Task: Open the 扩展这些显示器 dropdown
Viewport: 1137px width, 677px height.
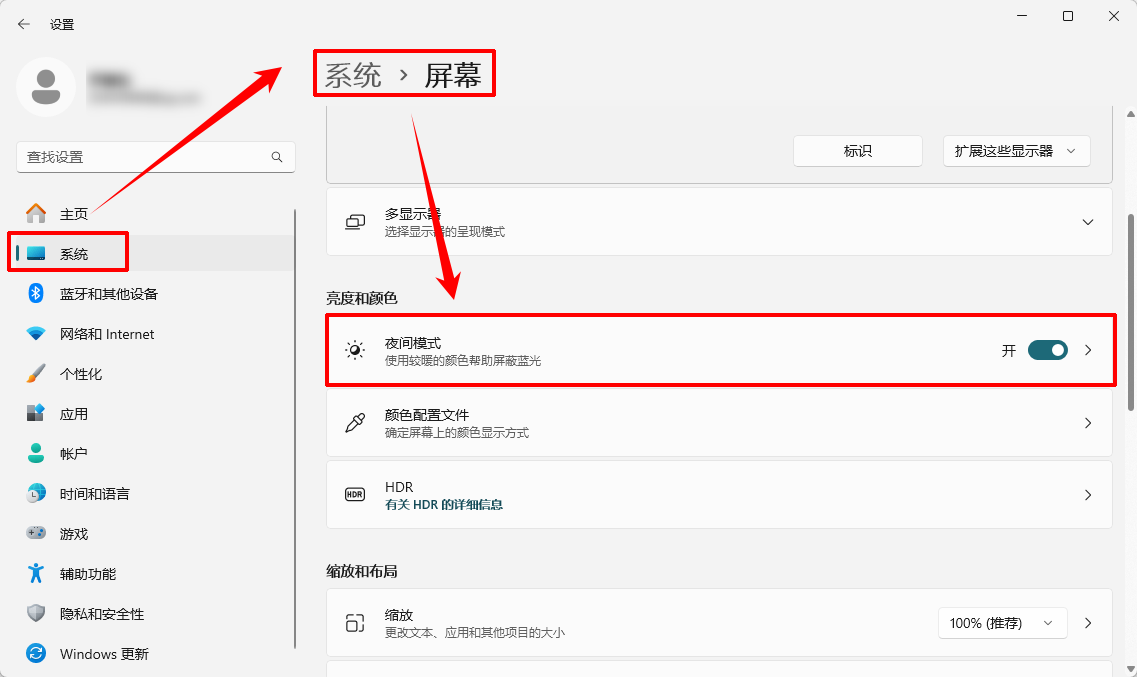Action: [1016, 151]
